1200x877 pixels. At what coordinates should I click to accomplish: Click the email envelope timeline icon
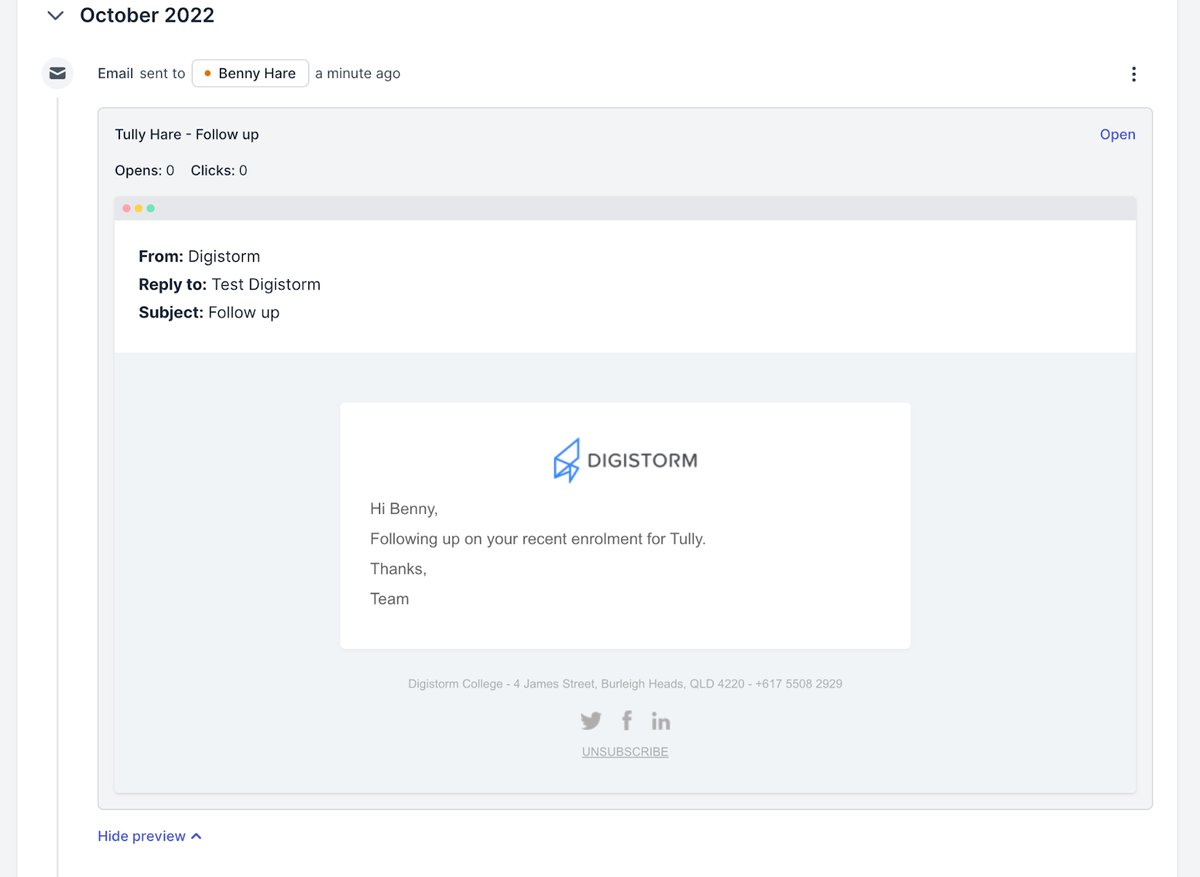(x=58, y=73)
